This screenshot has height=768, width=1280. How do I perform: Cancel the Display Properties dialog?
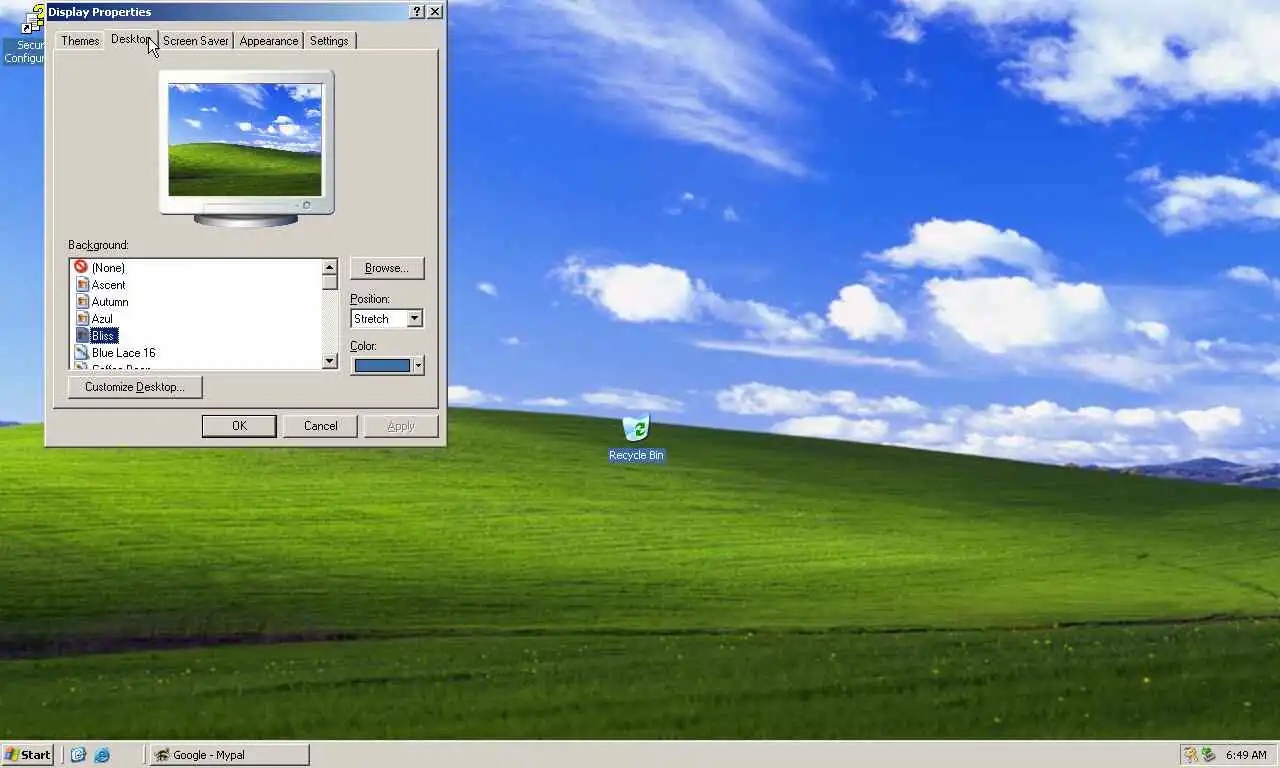pos(320,426)
